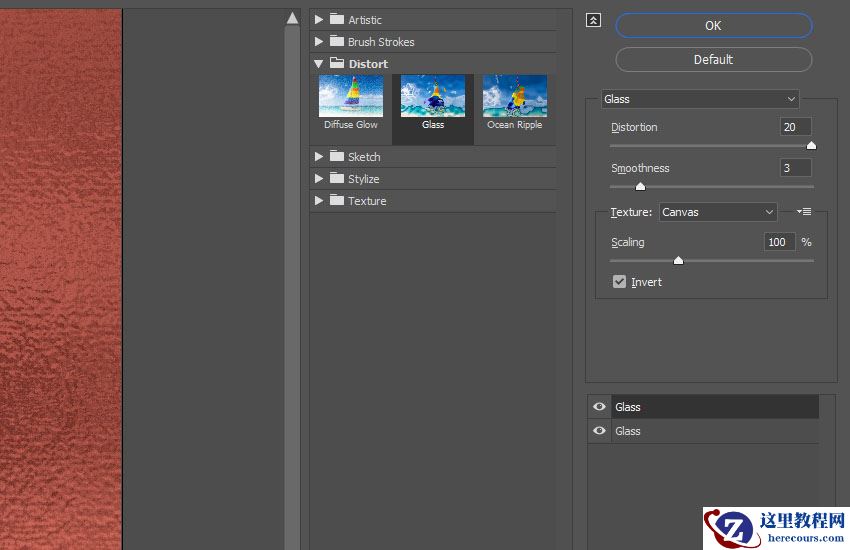
Task: Click the Default button
Action: coord(713,59)
